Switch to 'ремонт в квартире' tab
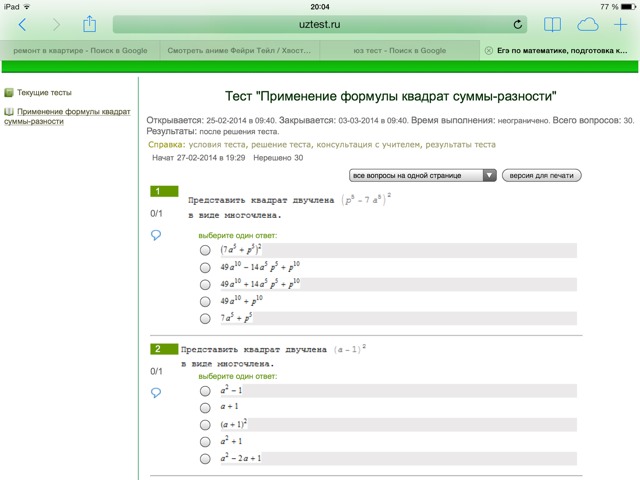Screen dimensions: 640x480 click(x=80, y=51)
